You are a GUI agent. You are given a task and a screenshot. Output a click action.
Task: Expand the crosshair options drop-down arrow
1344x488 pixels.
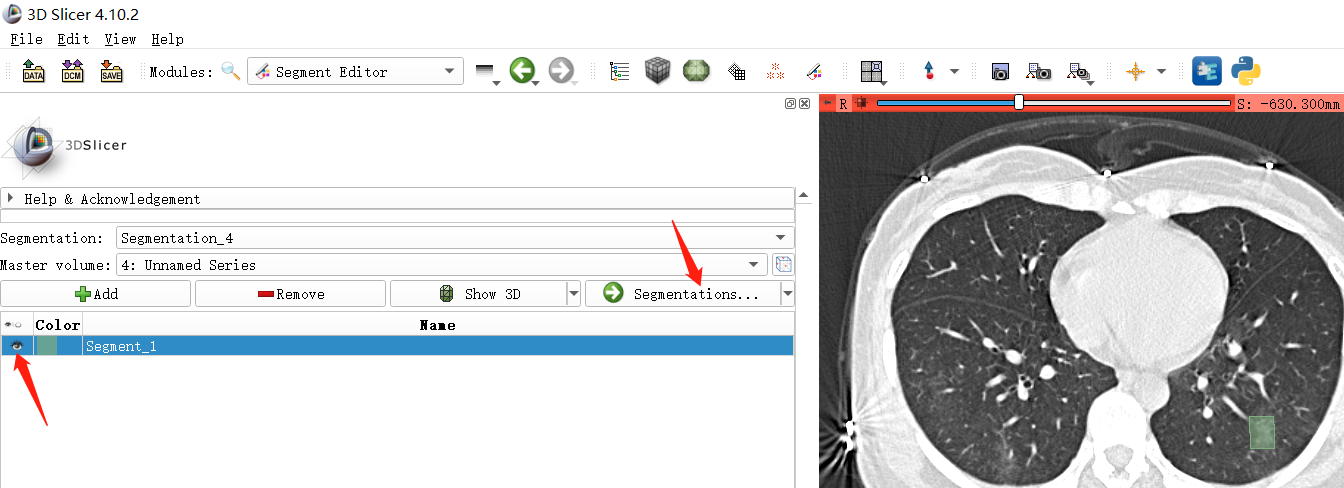point(1161,72)
